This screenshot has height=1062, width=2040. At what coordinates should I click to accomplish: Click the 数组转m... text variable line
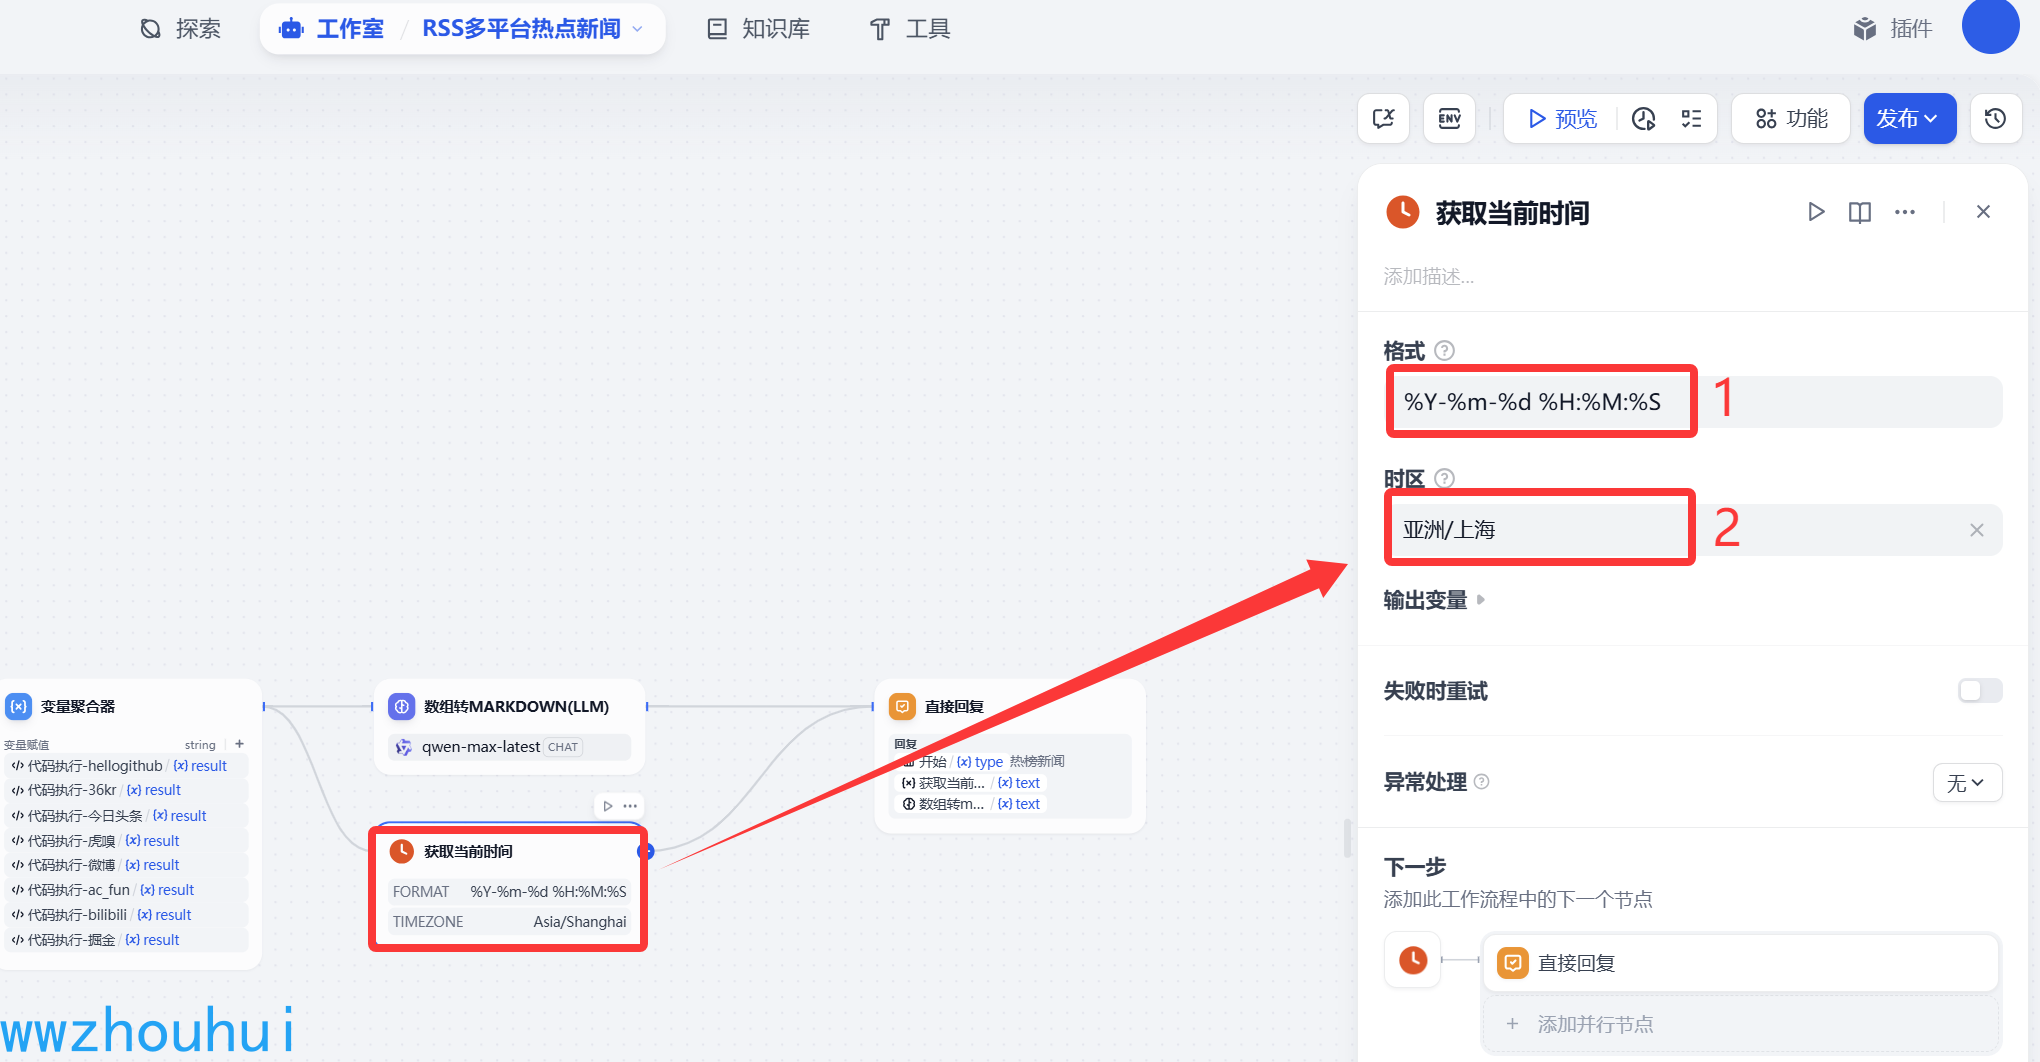pyautogui.click(x=972, y=804)
